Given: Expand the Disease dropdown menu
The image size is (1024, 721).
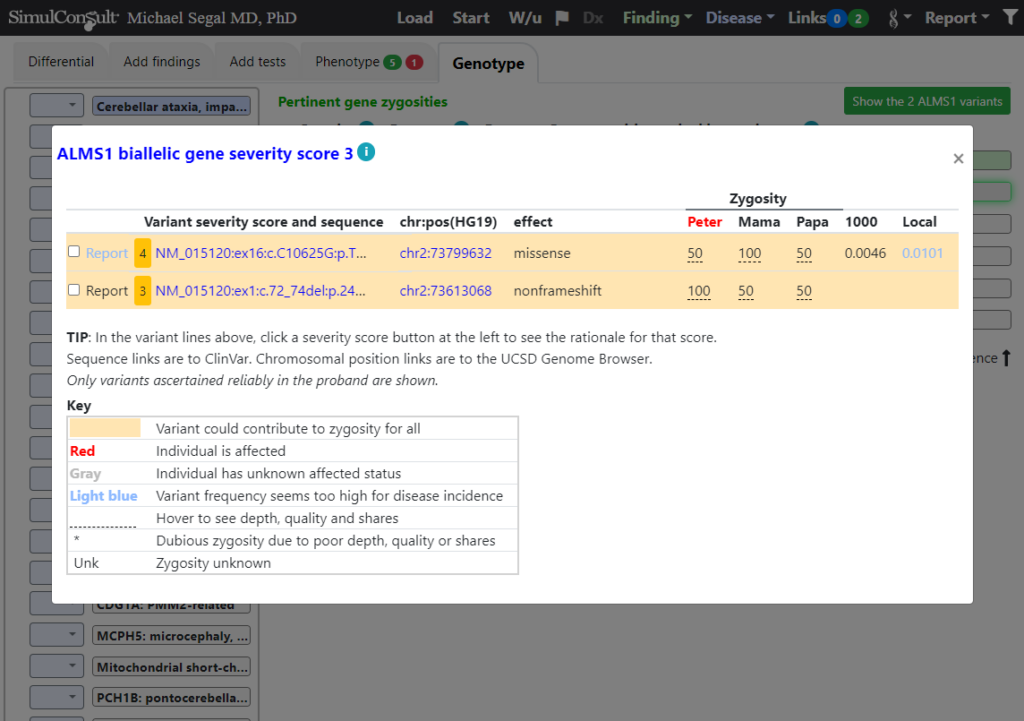Looking at the screenshot, I should [x=739, y=18].
